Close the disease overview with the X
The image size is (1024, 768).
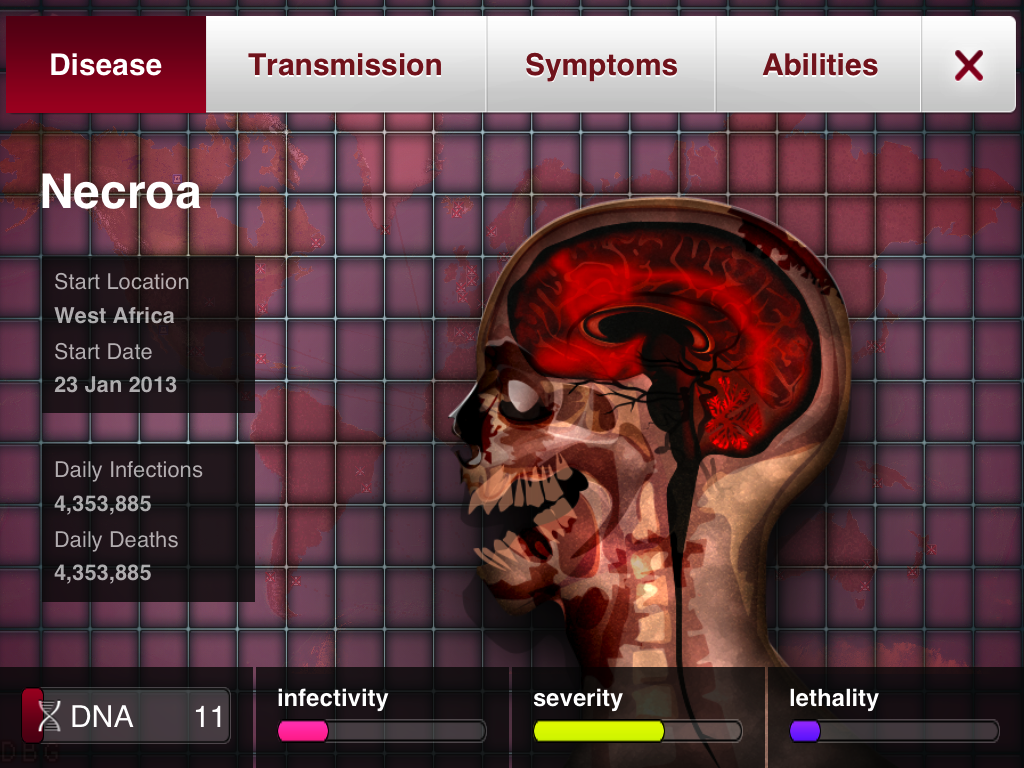pyautogui.click(x=968, y=65)
